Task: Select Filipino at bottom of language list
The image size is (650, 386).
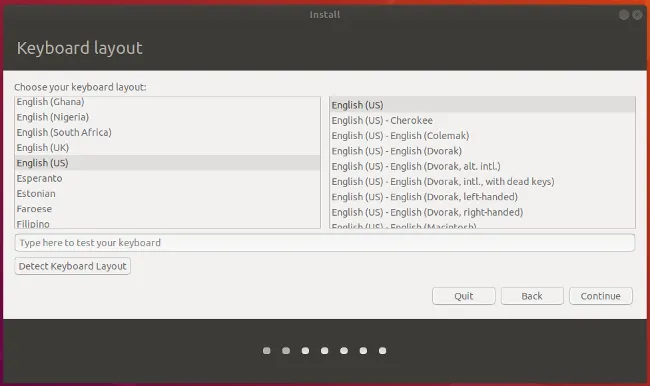Action: (167, 223)
